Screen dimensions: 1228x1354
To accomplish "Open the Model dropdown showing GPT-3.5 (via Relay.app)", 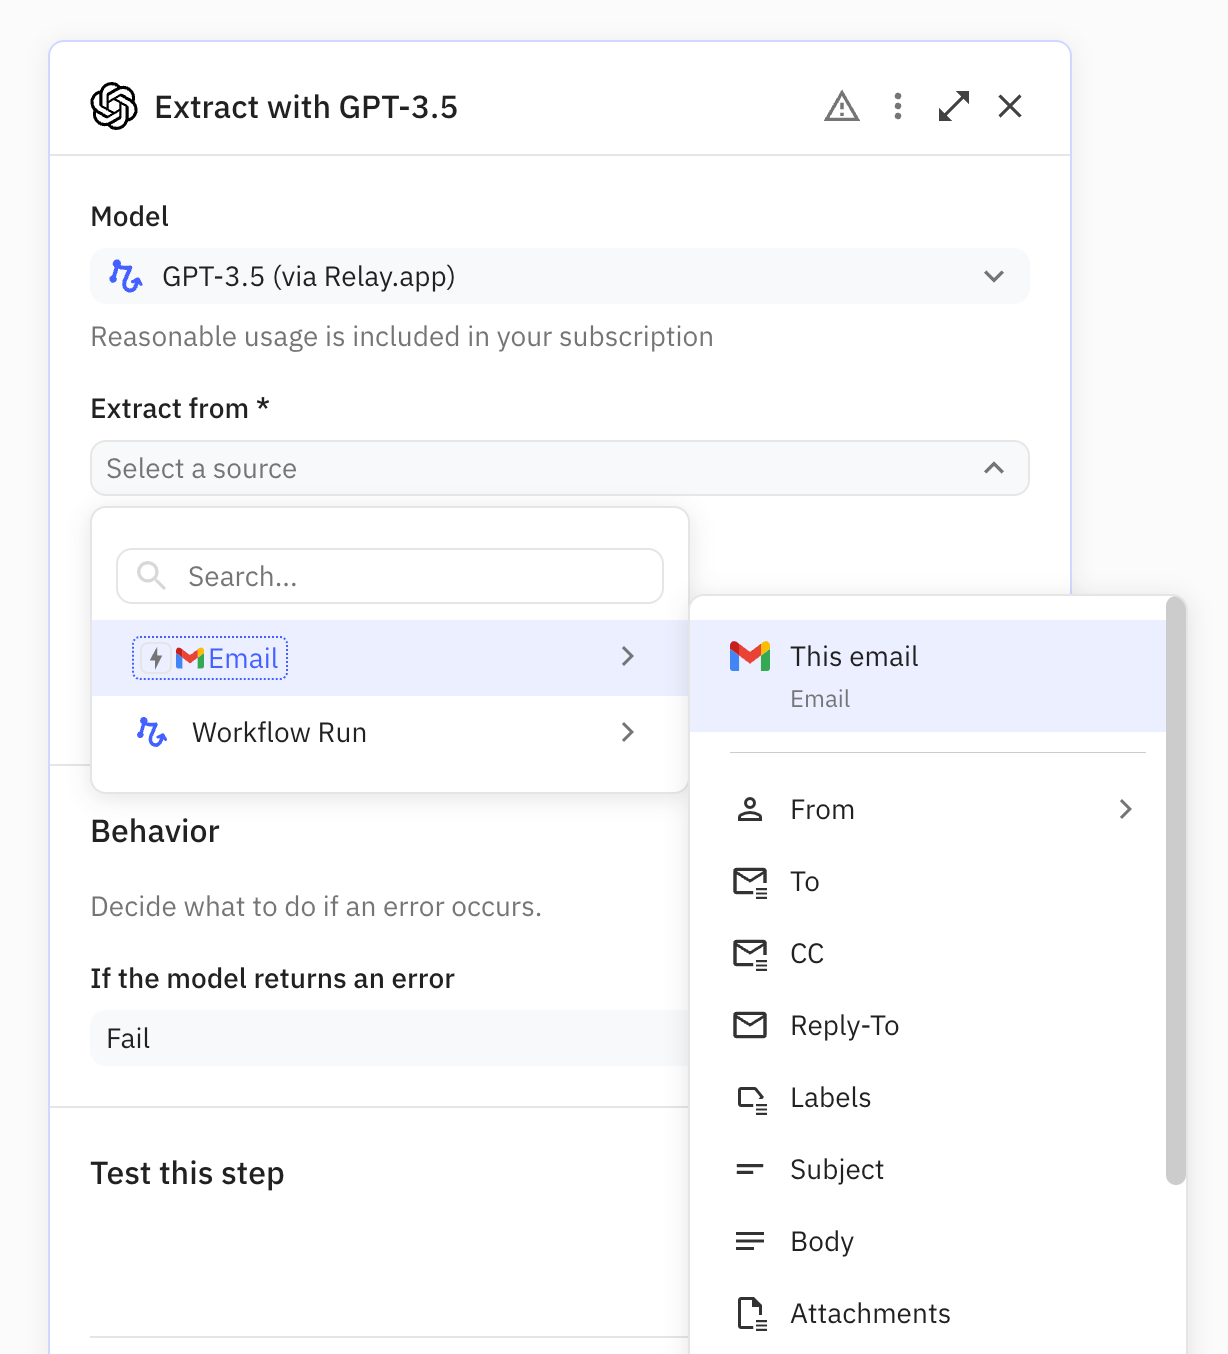I will click(x=560, y=276).
